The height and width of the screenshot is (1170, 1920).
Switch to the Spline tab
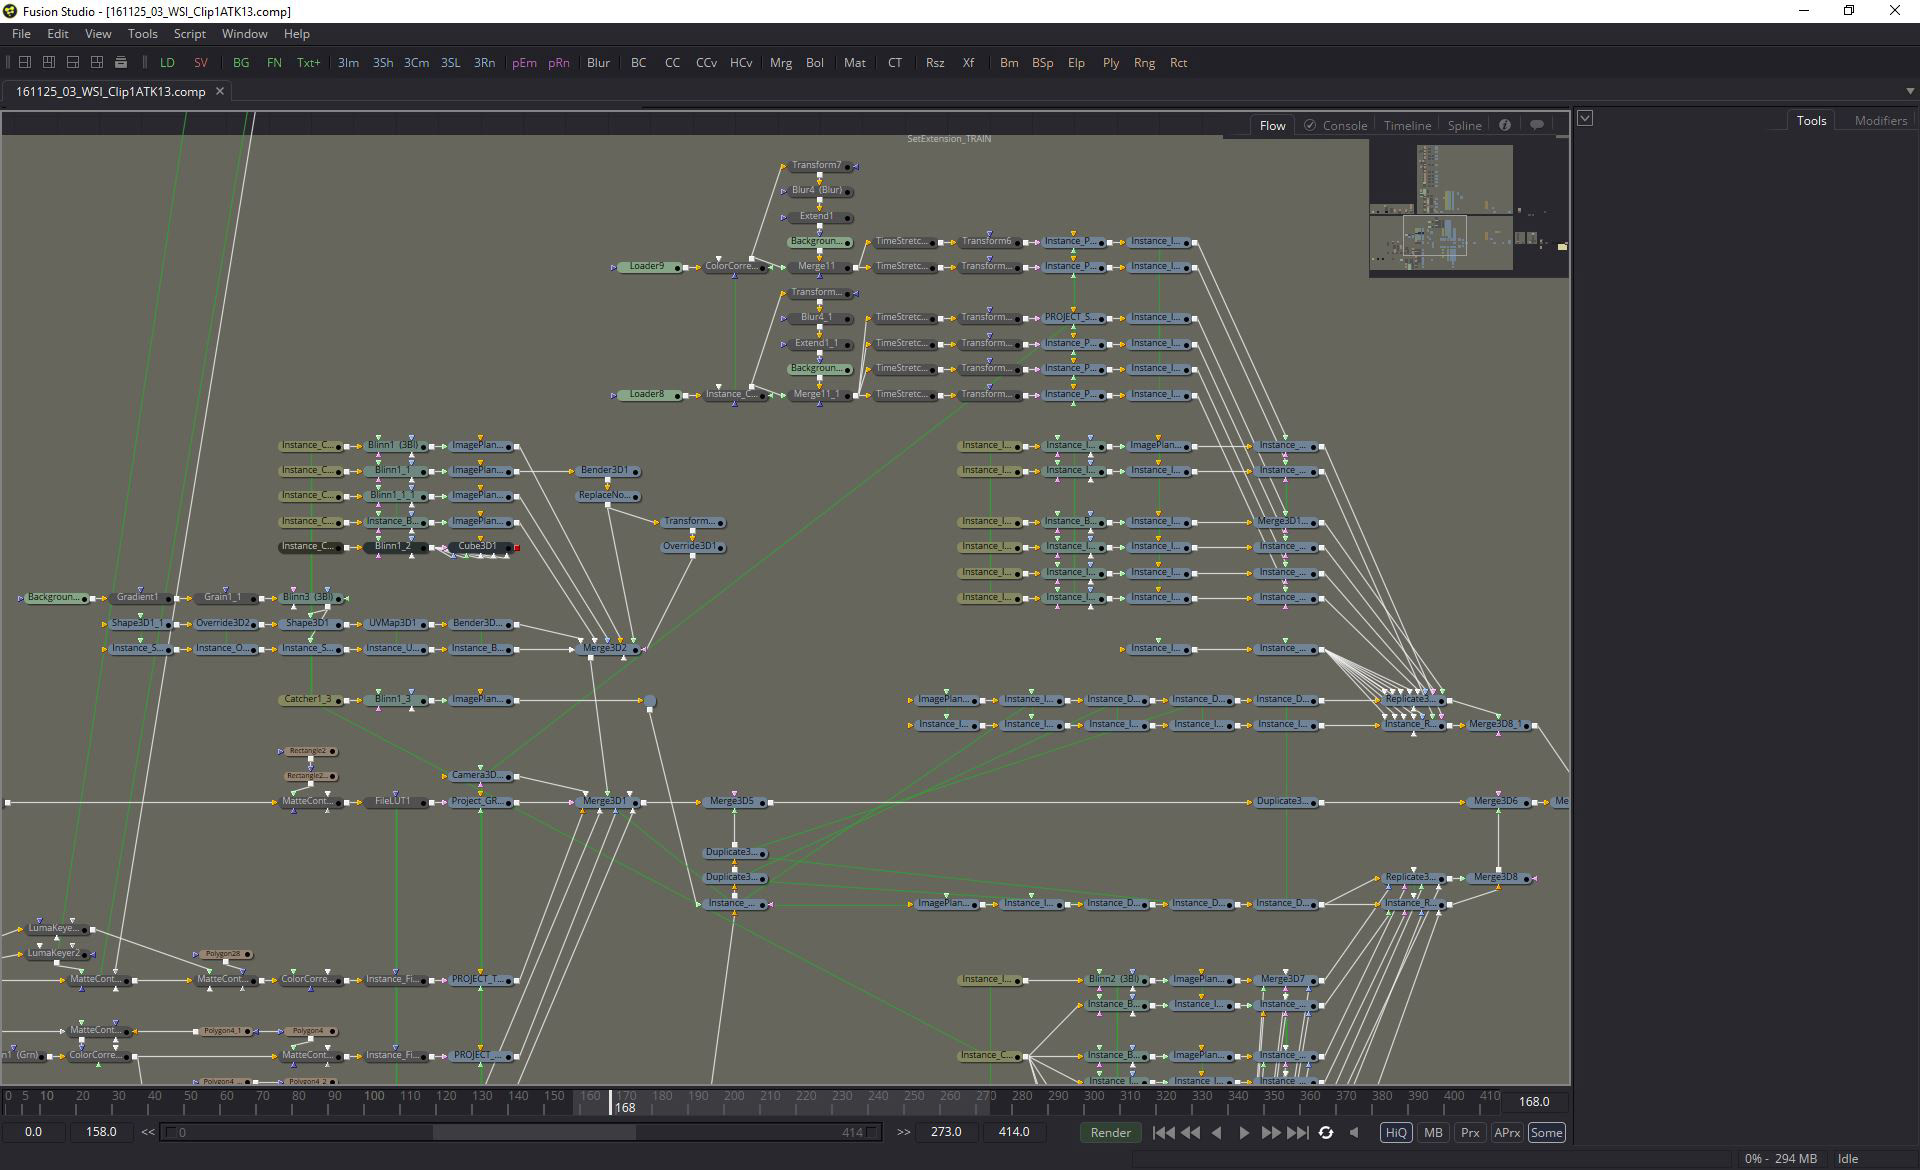(x=1464, y=125)
